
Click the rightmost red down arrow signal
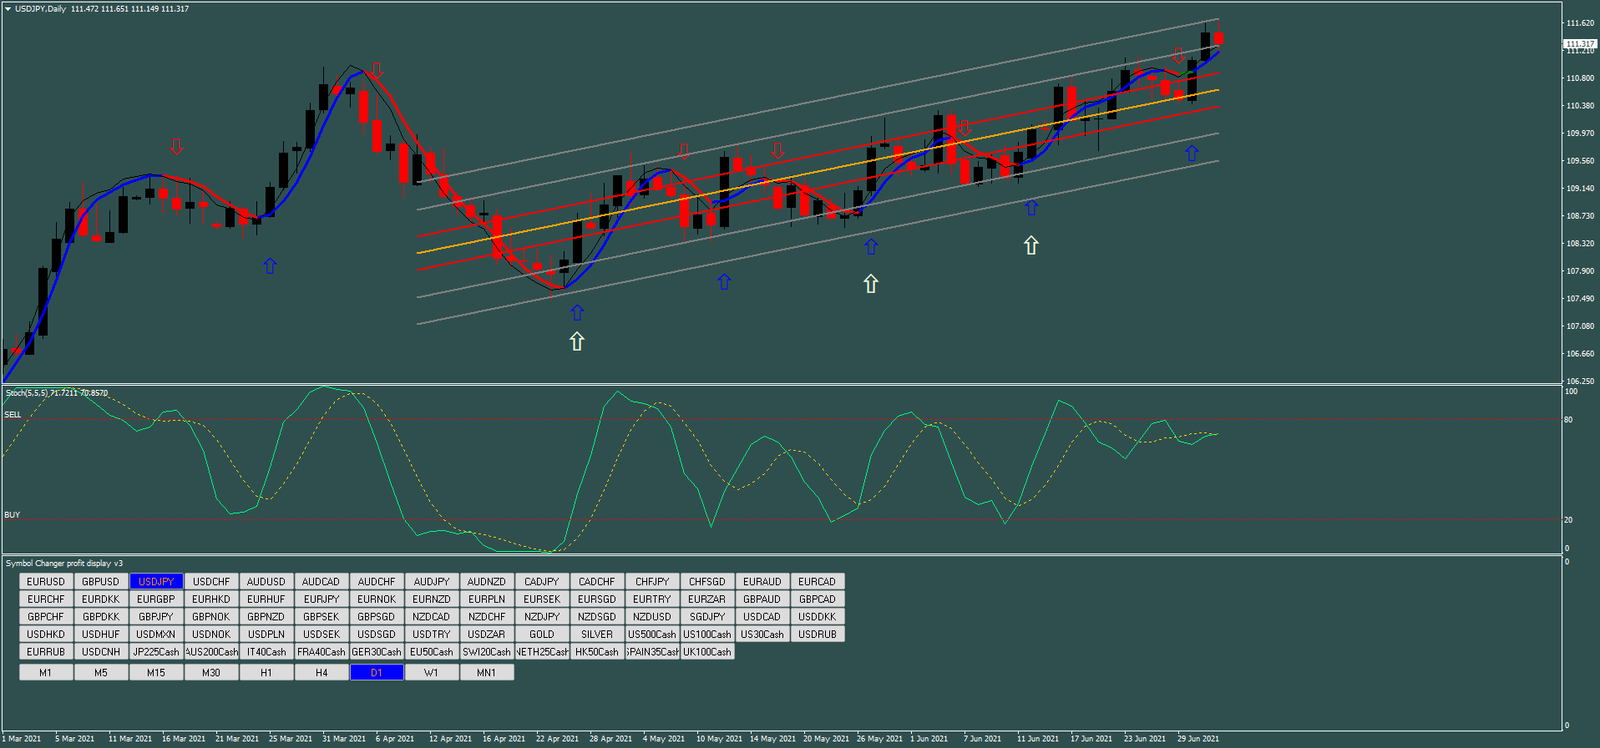tap(1178, 55)
